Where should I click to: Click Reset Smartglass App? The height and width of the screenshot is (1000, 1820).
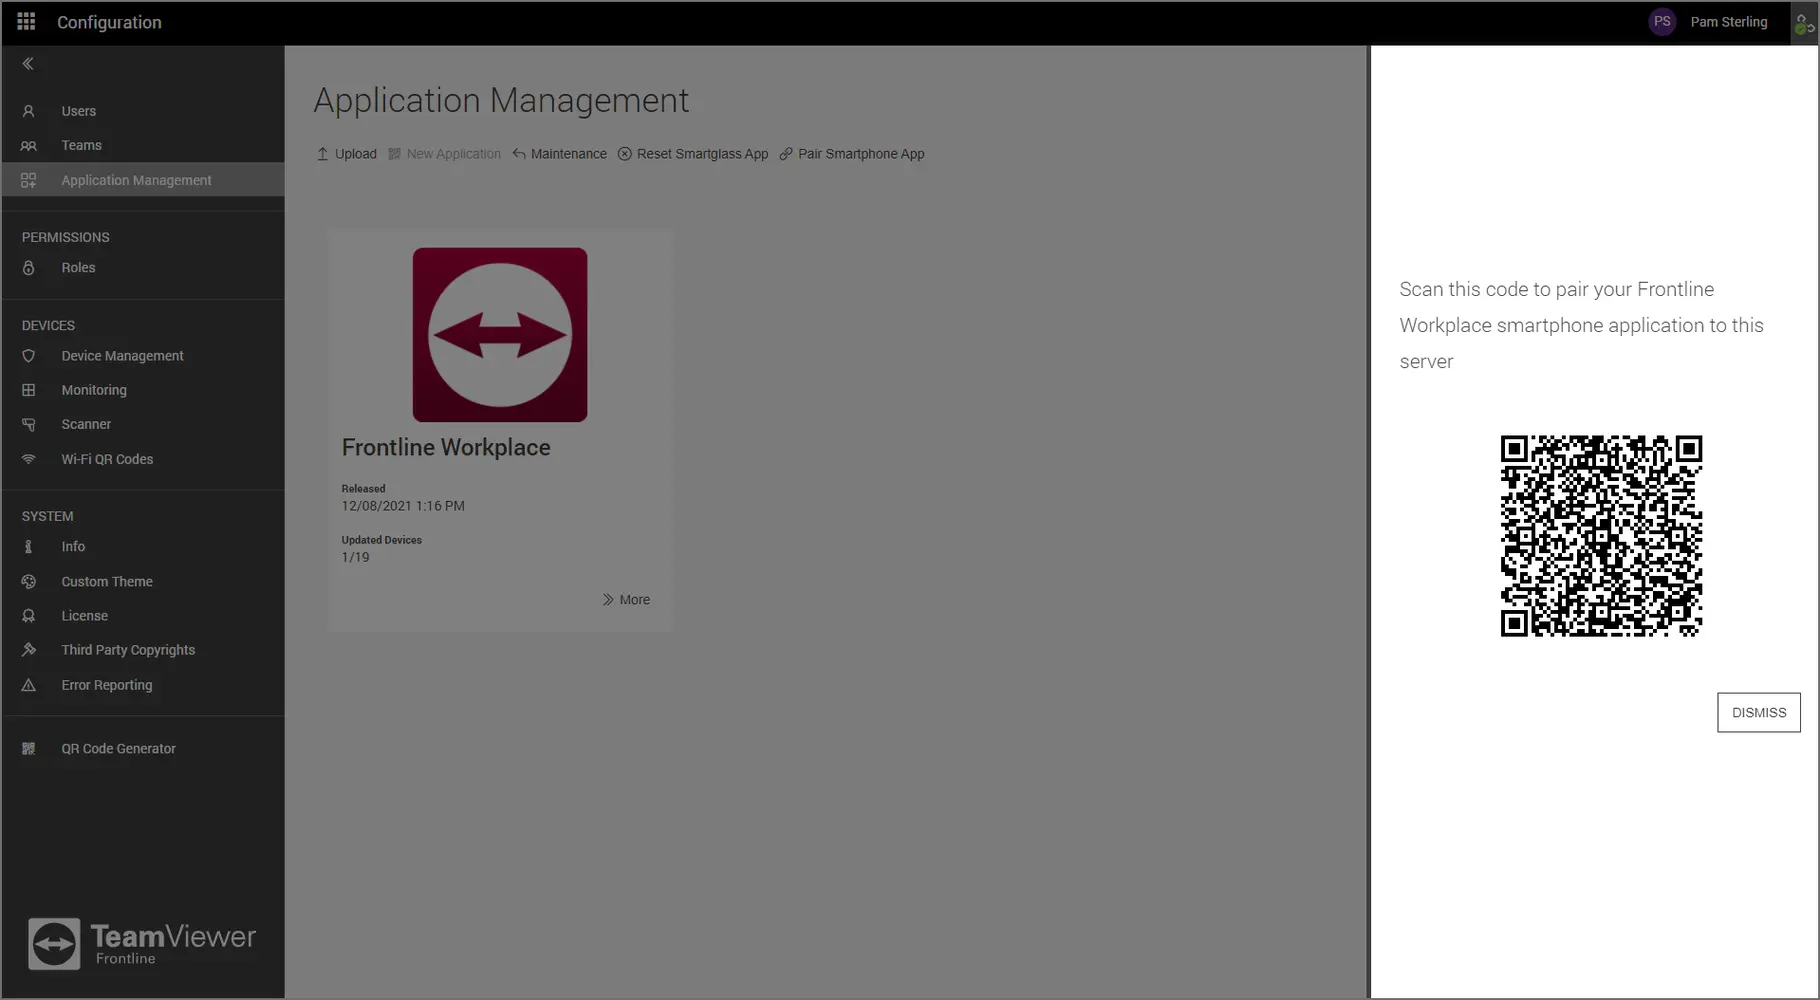tap(693, 154)
